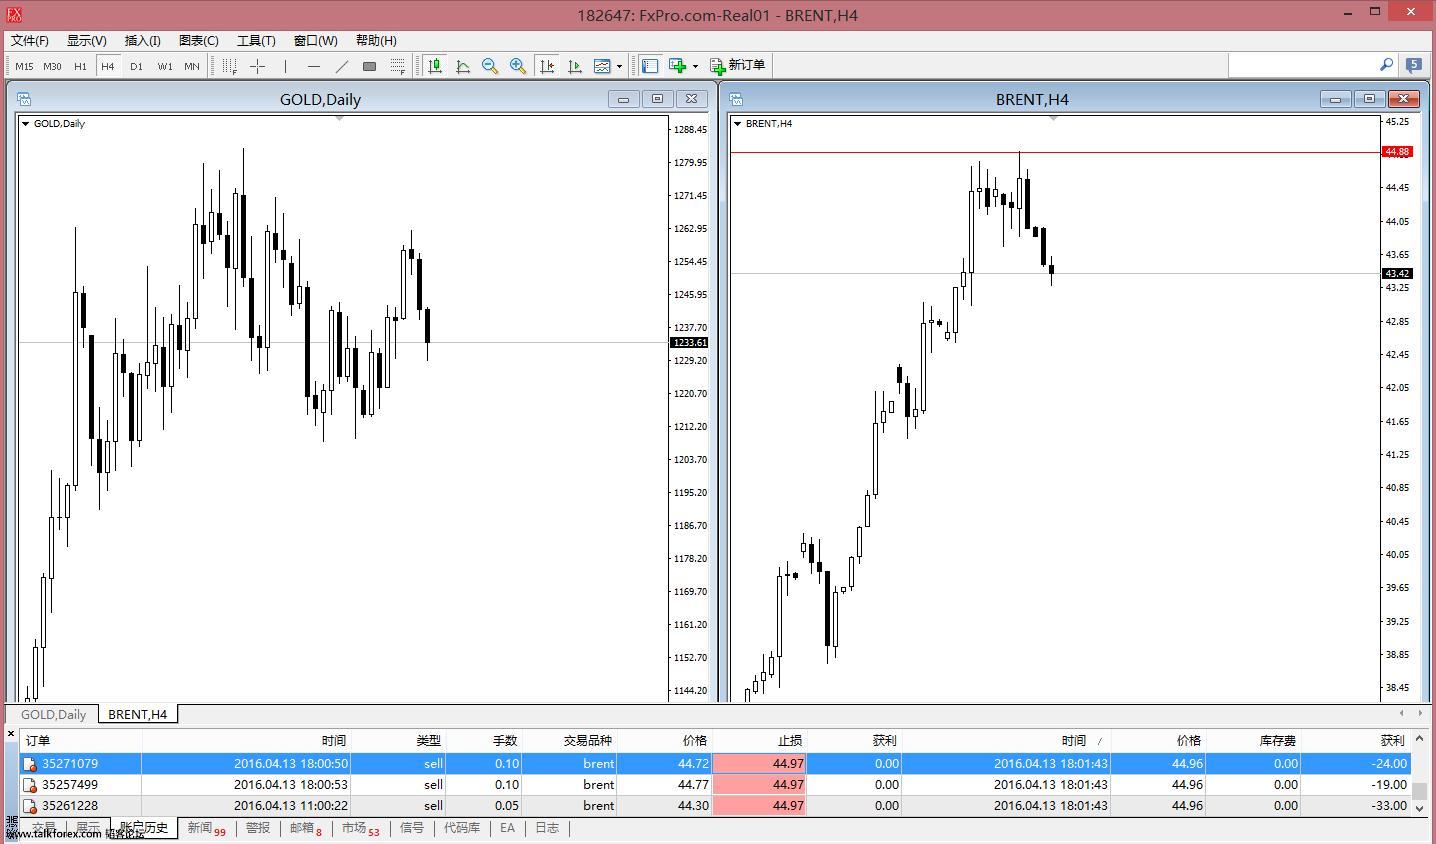The height and width of the screenshot is (844, 1436).
Task: Click the search magnifier icon
Action: pos(1386,65)
